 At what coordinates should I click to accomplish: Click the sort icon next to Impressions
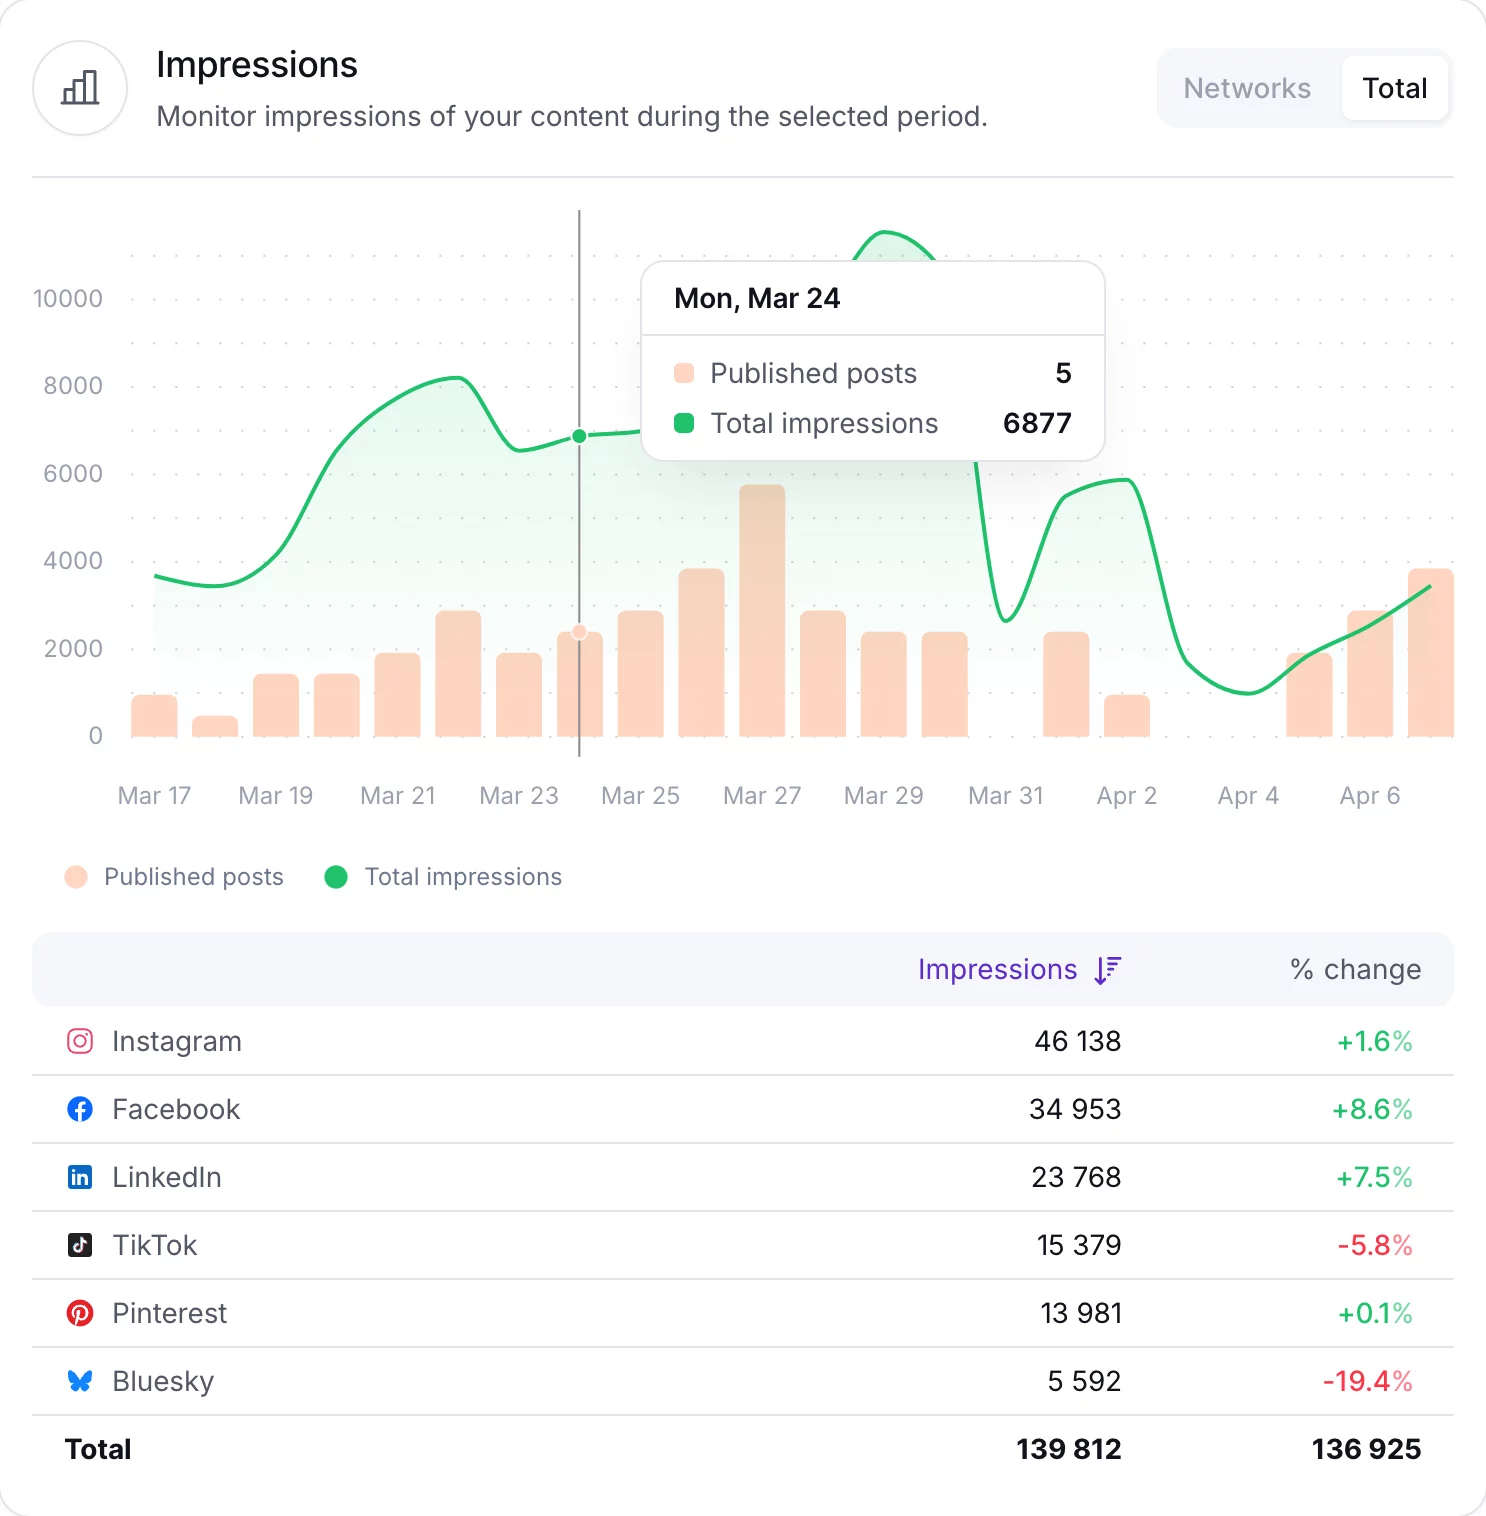tap(1106, 969)
